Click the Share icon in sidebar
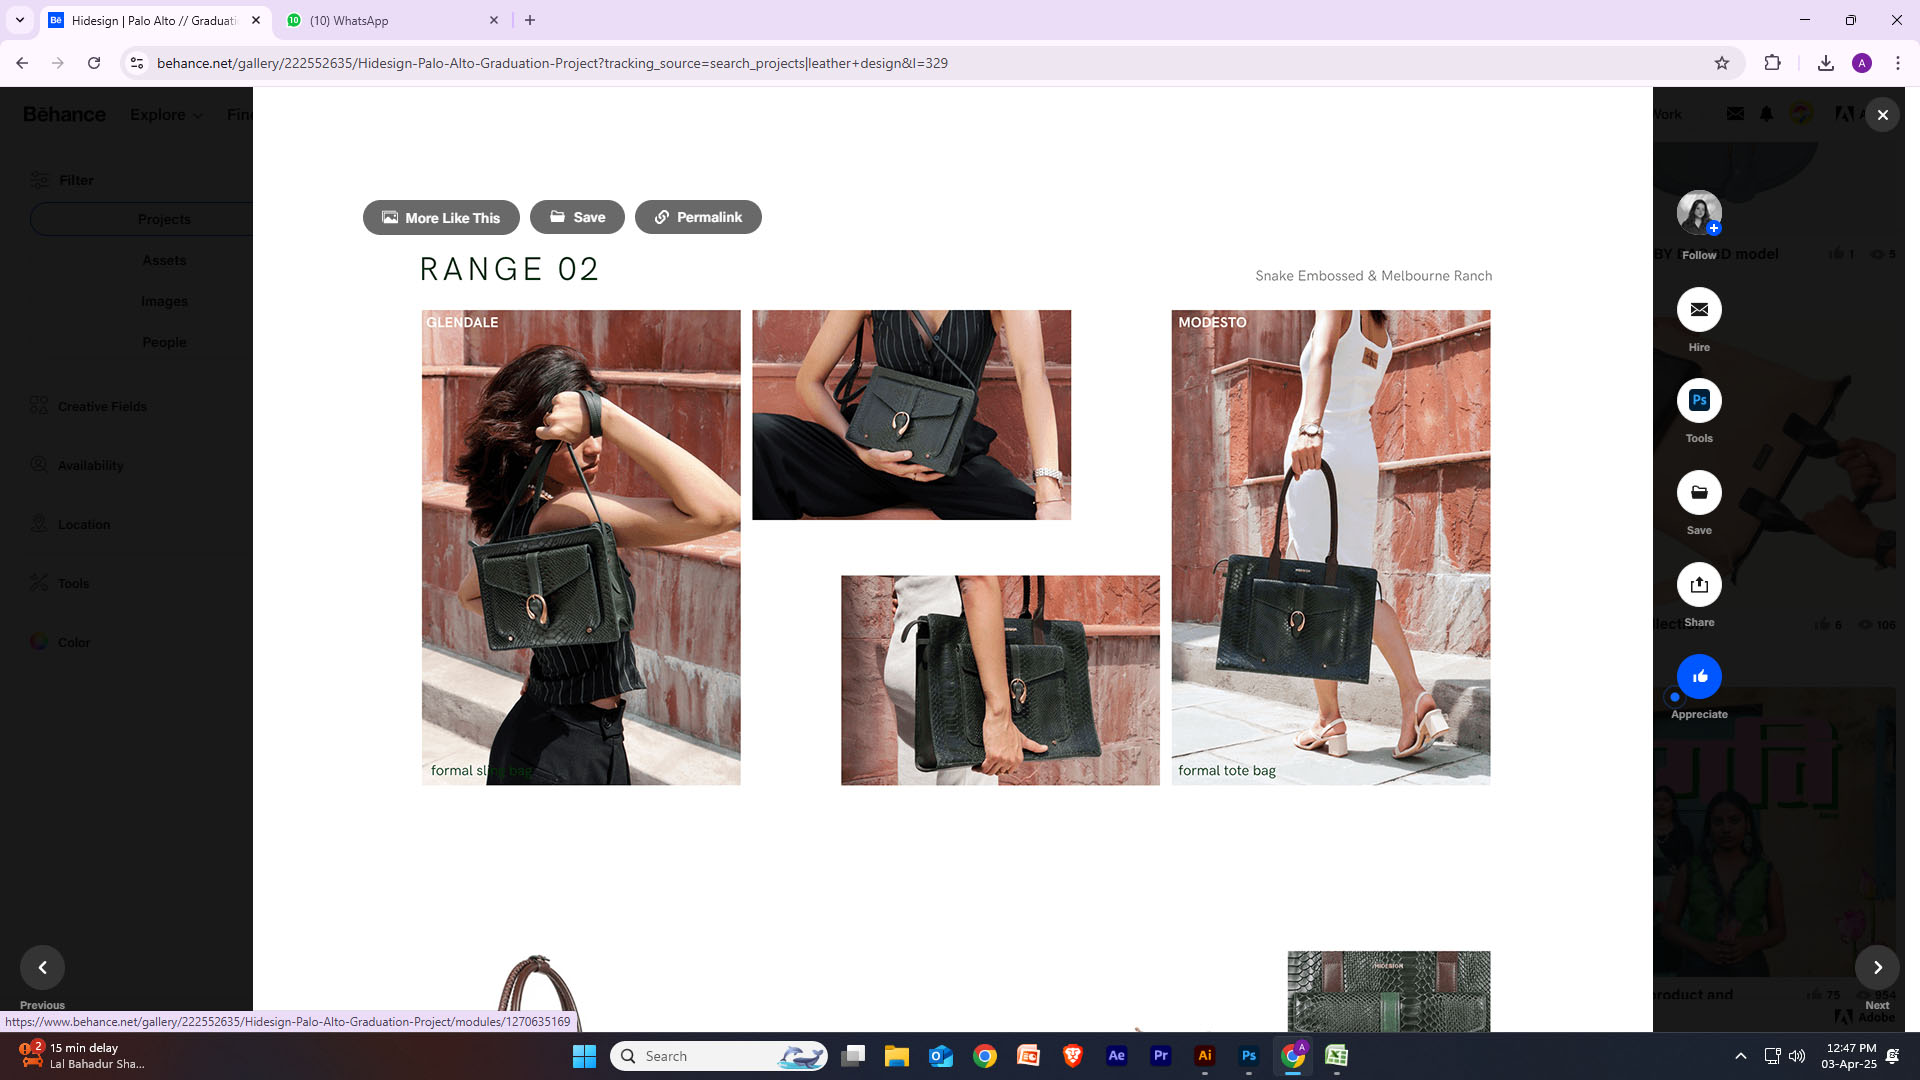The width and height of the screenshot is (1920, 1080). (x=1699, y=585)
